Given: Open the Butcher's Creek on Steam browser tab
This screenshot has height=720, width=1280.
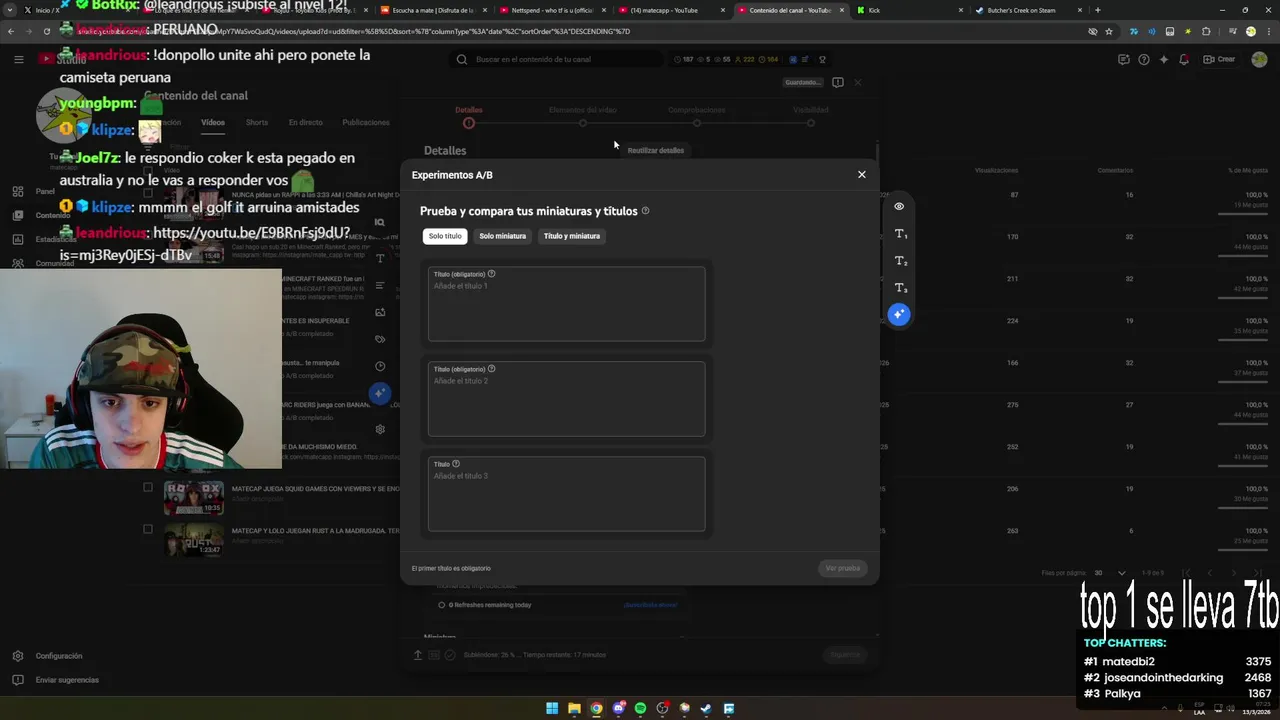Looking at the screenshot, I should click(x=1027, y=10).
